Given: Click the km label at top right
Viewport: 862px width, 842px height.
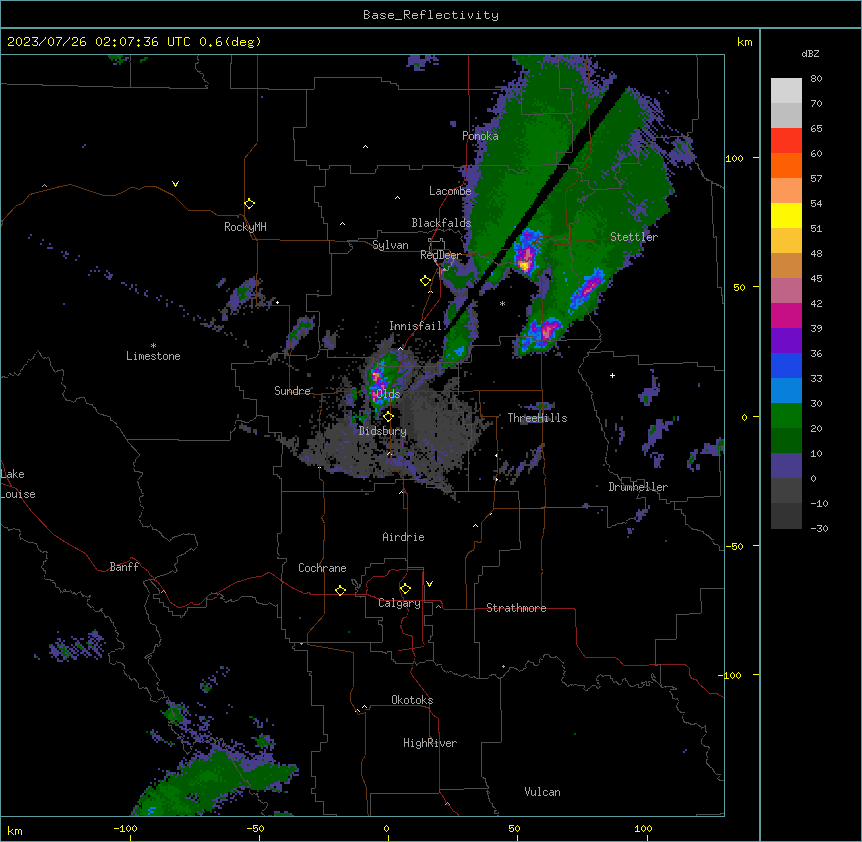Looking at the screenshot, I should pos(744,42).
